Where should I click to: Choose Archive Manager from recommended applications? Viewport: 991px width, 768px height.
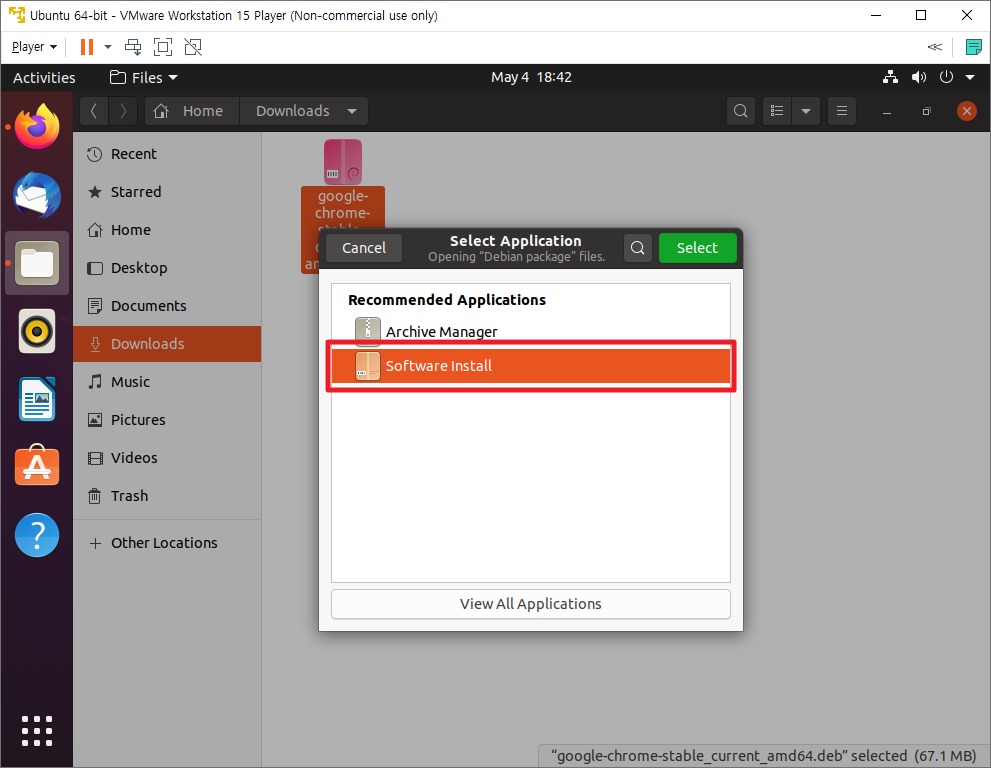531,331
